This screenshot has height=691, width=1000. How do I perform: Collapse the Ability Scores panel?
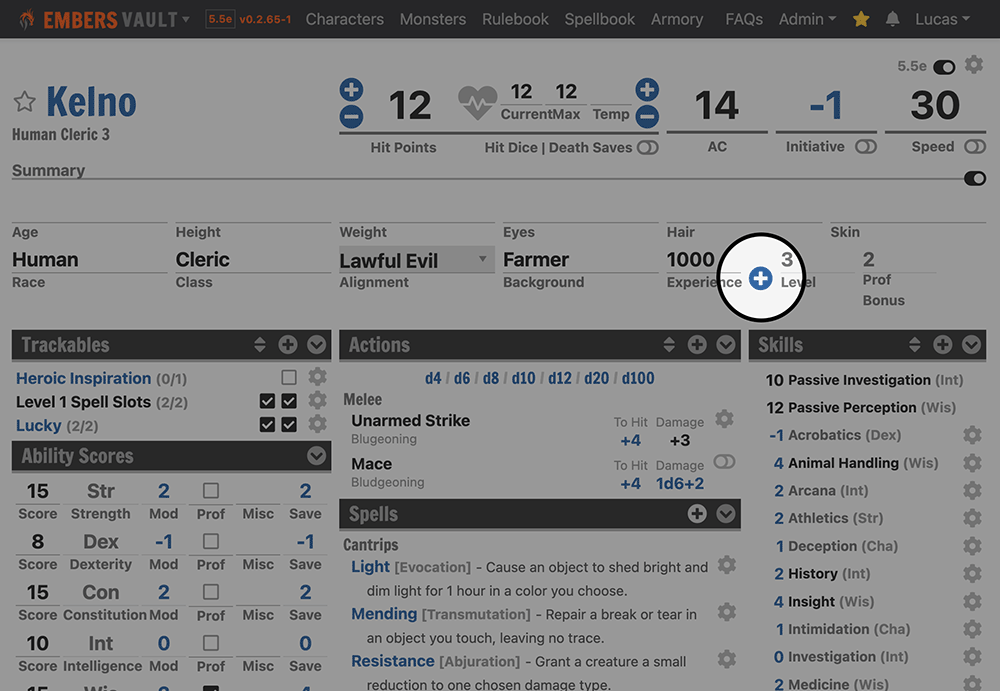click(316, 456)
